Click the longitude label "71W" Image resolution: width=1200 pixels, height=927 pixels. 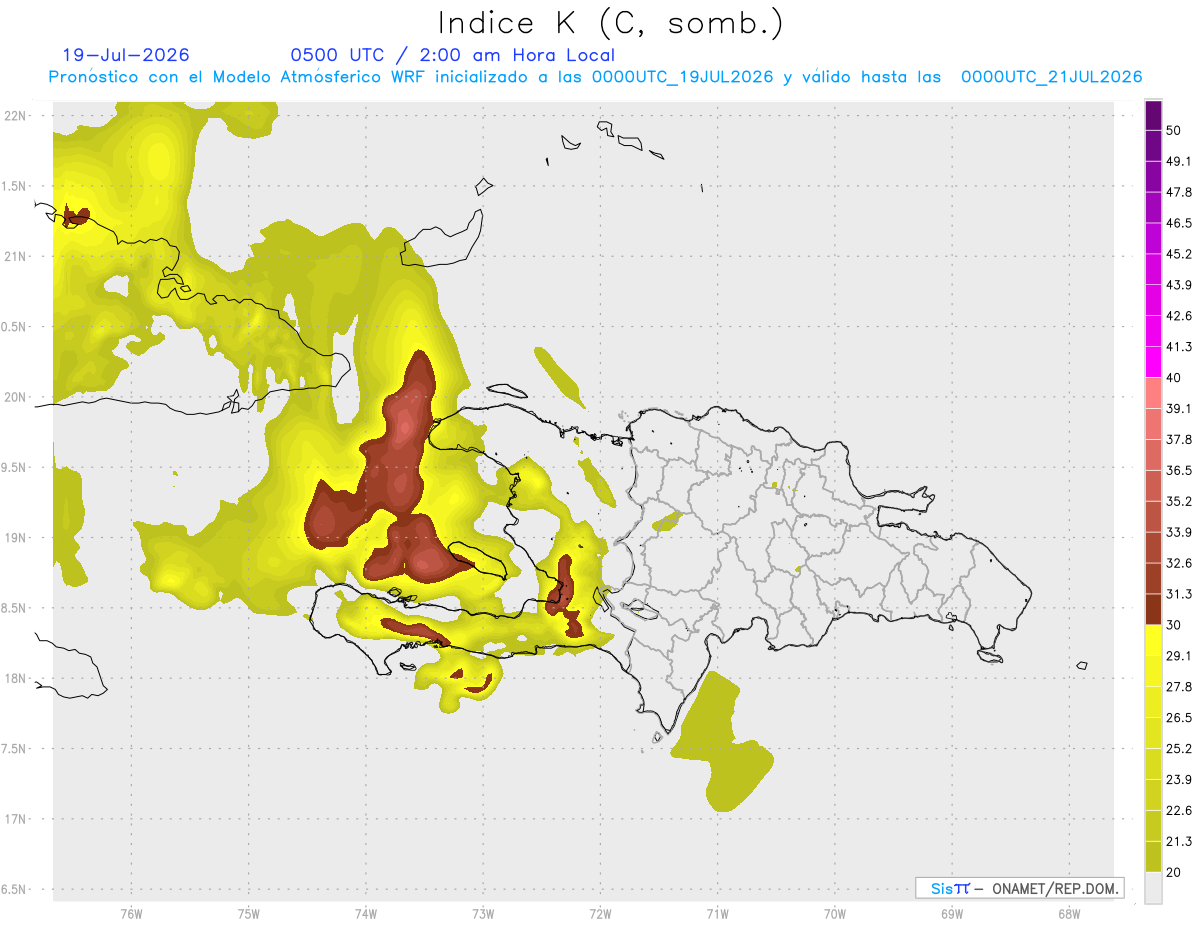[717, 913]
